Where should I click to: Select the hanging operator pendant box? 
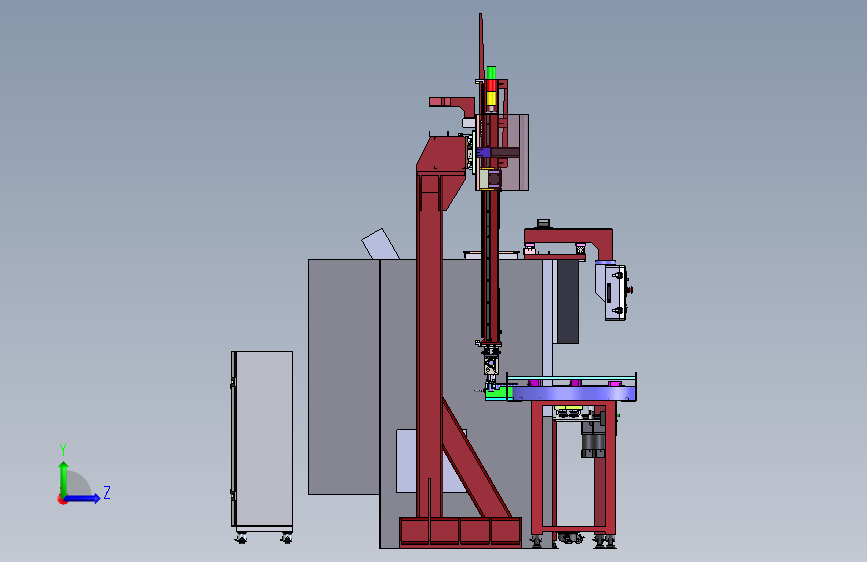[613, 291]
